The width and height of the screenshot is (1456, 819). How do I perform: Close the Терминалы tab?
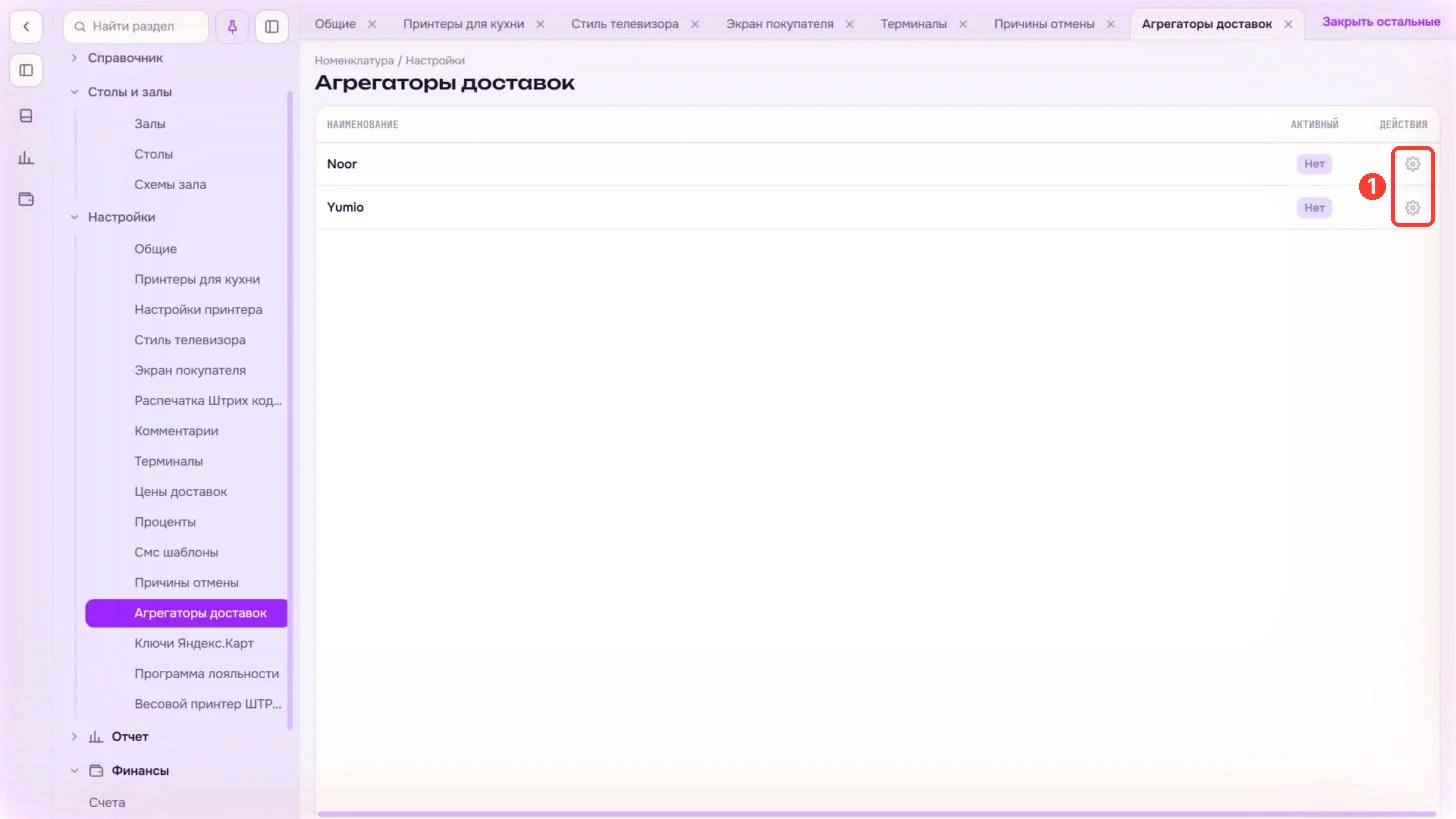click(963, 24)
